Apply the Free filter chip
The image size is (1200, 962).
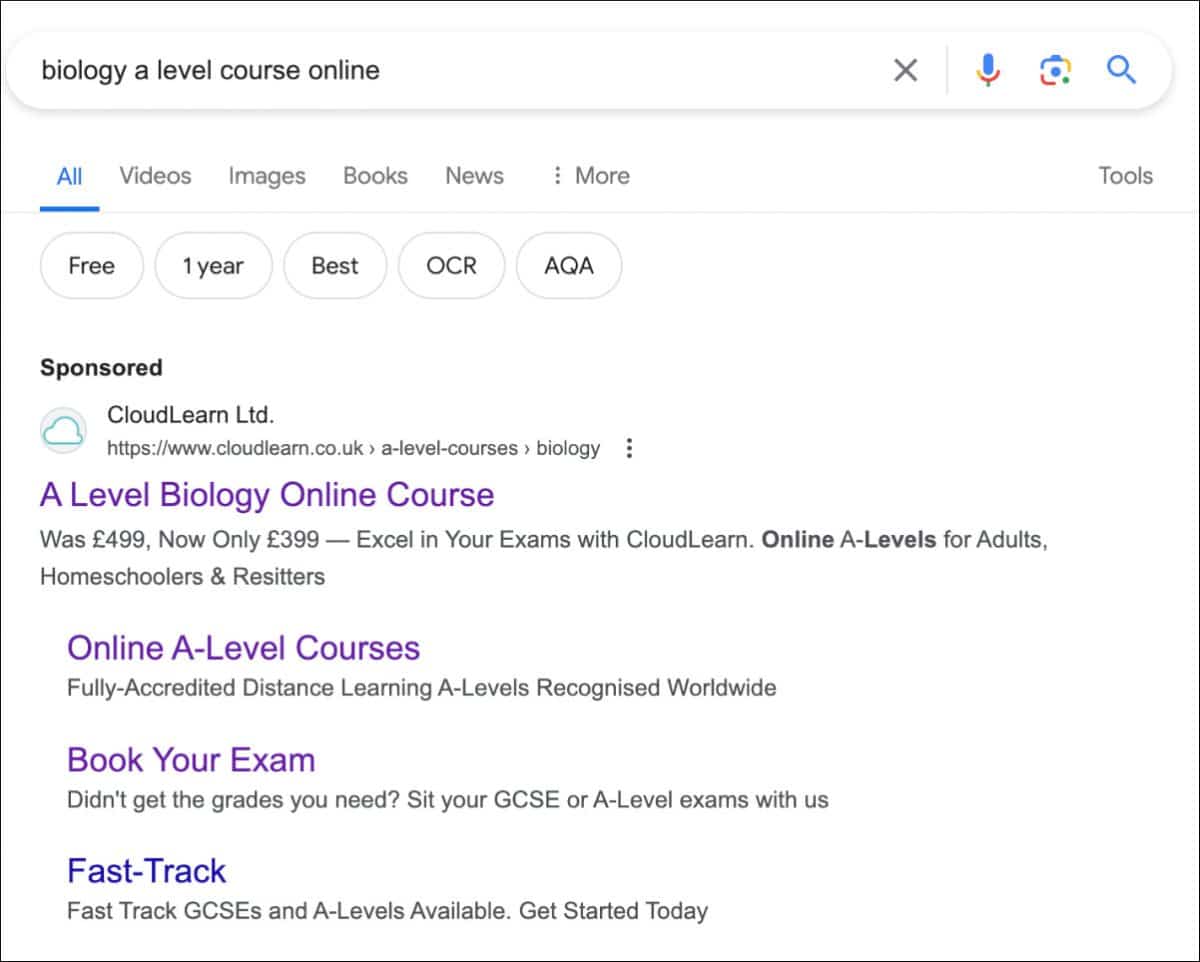tap(92, 266)
